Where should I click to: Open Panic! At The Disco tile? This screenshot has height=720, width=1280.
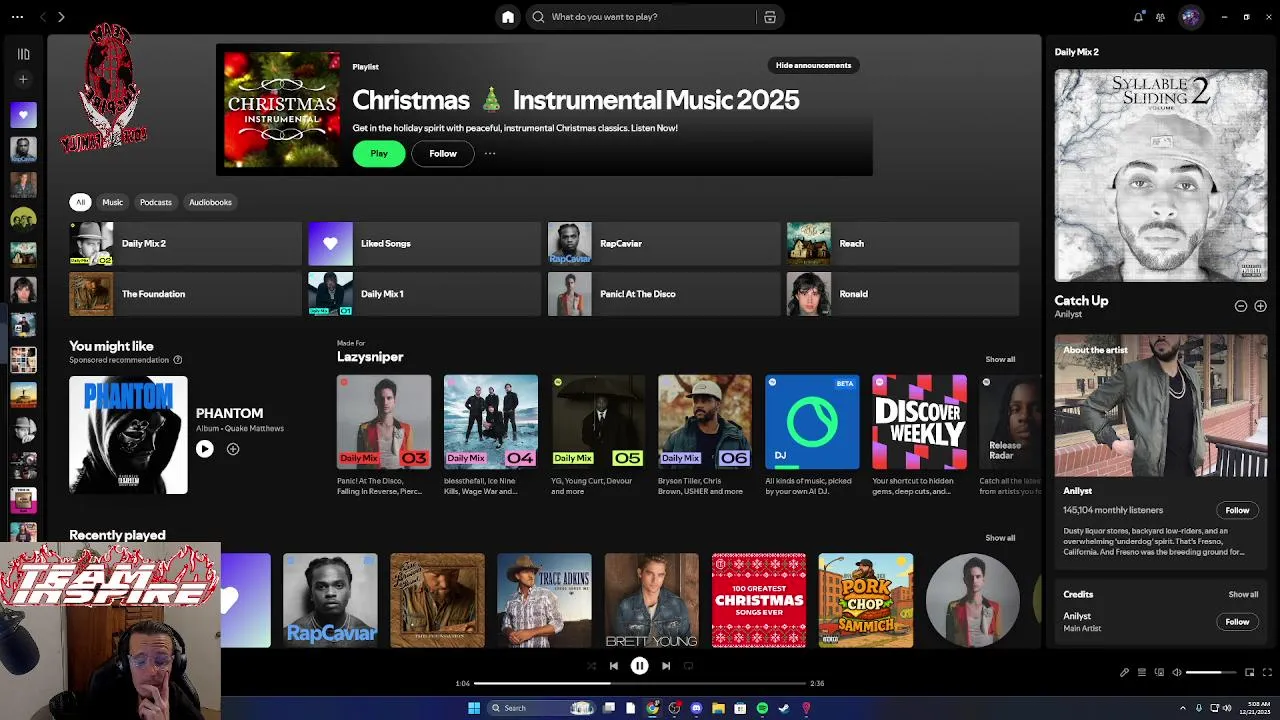point(664,294)
